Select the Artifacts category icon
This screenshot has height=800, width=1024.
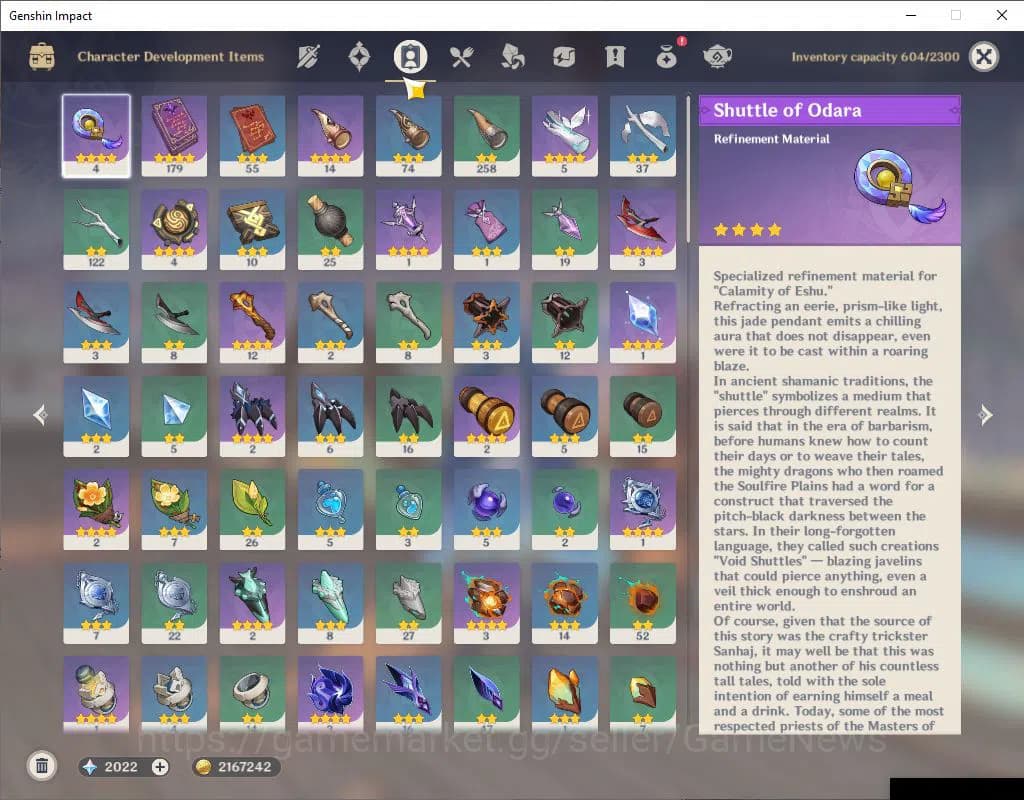coord(358,57)
